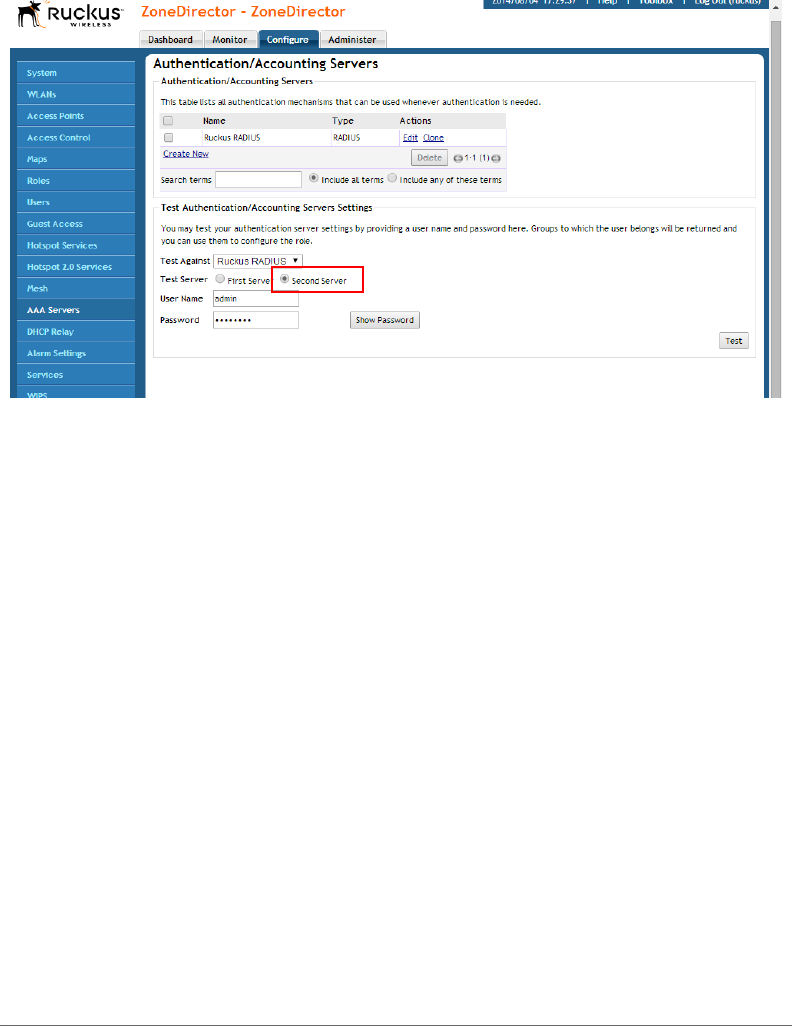The width and height of the screenshot is (792, 1026).
Task: Open Guest Access sidebar item
Action: pos(76,224)
